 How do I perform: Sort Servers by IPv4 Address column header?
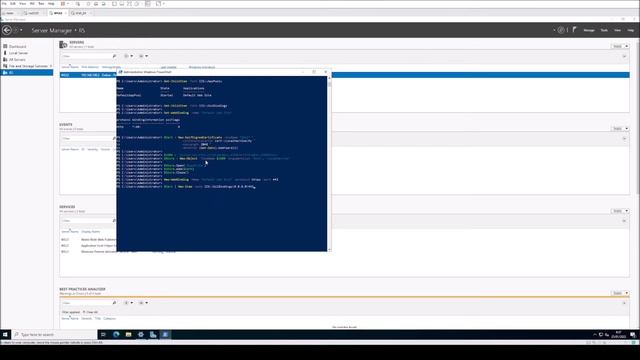click(x=90, y=67)
